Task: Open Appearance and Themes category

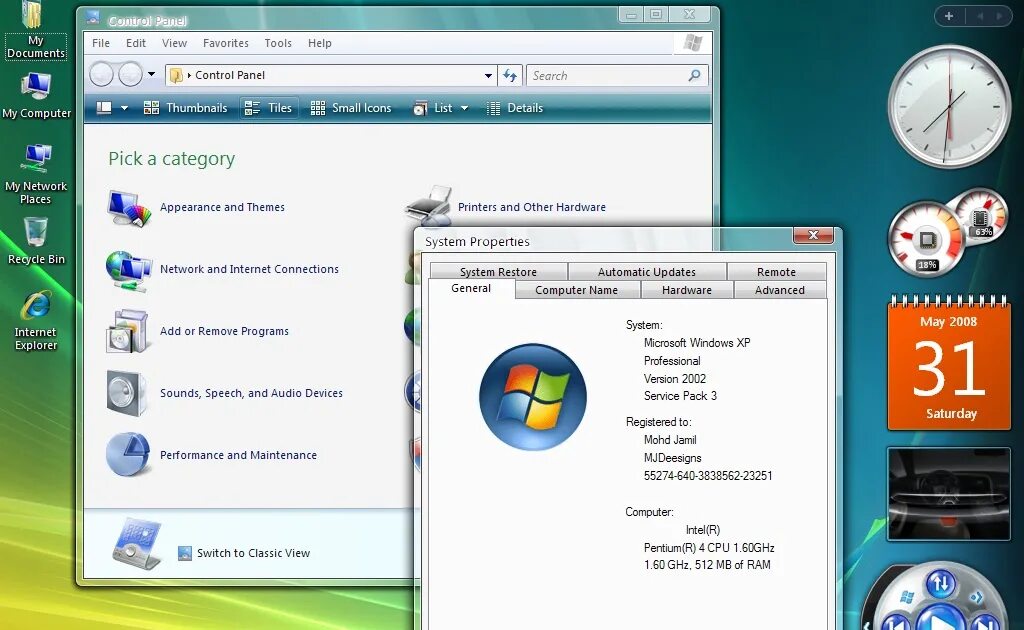Action: pos(222,207)
